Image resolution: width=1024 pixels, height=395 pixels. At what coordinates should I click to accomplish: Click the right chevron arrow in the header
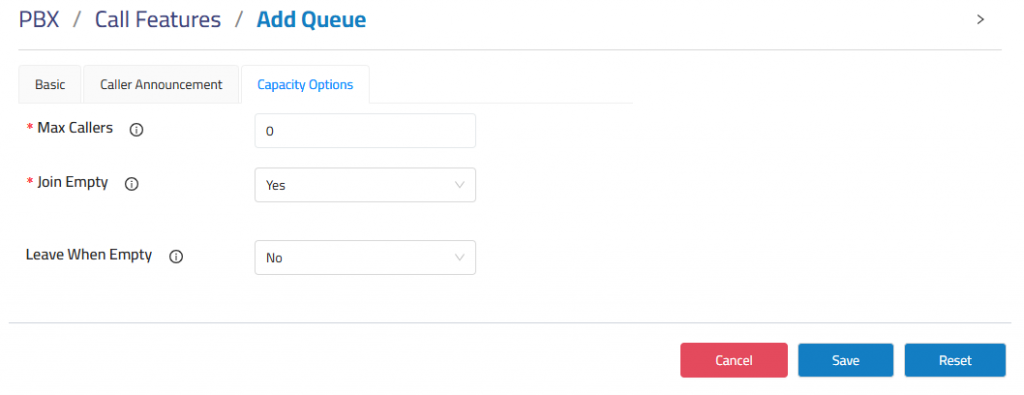coord(980,20)
